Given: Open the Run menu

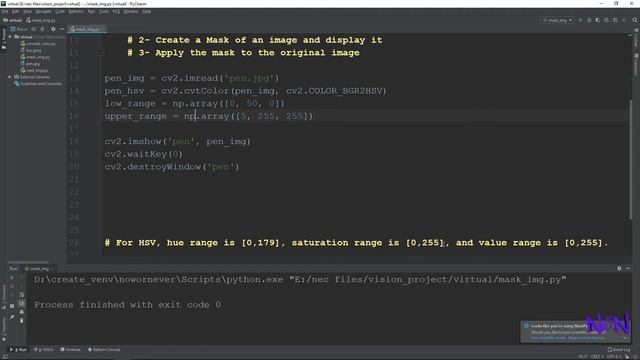Looking at the screenshot, I should (91, 11).
